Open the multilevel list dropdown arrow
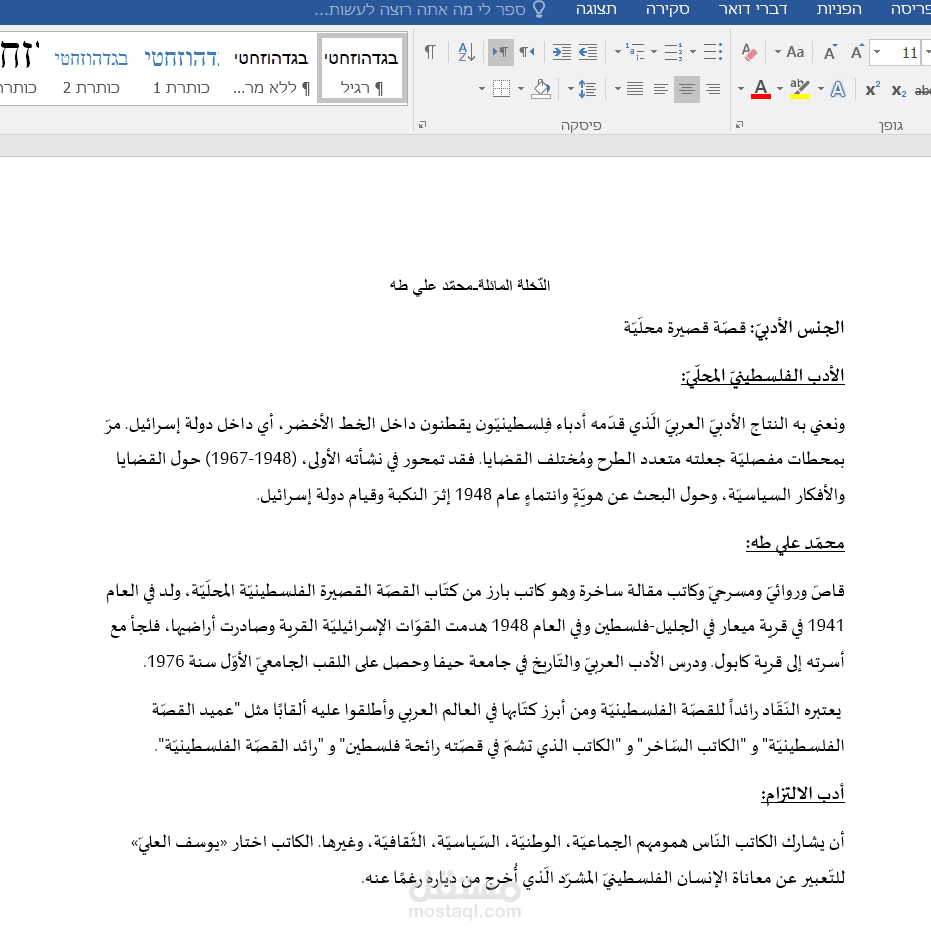 point(617,53)
